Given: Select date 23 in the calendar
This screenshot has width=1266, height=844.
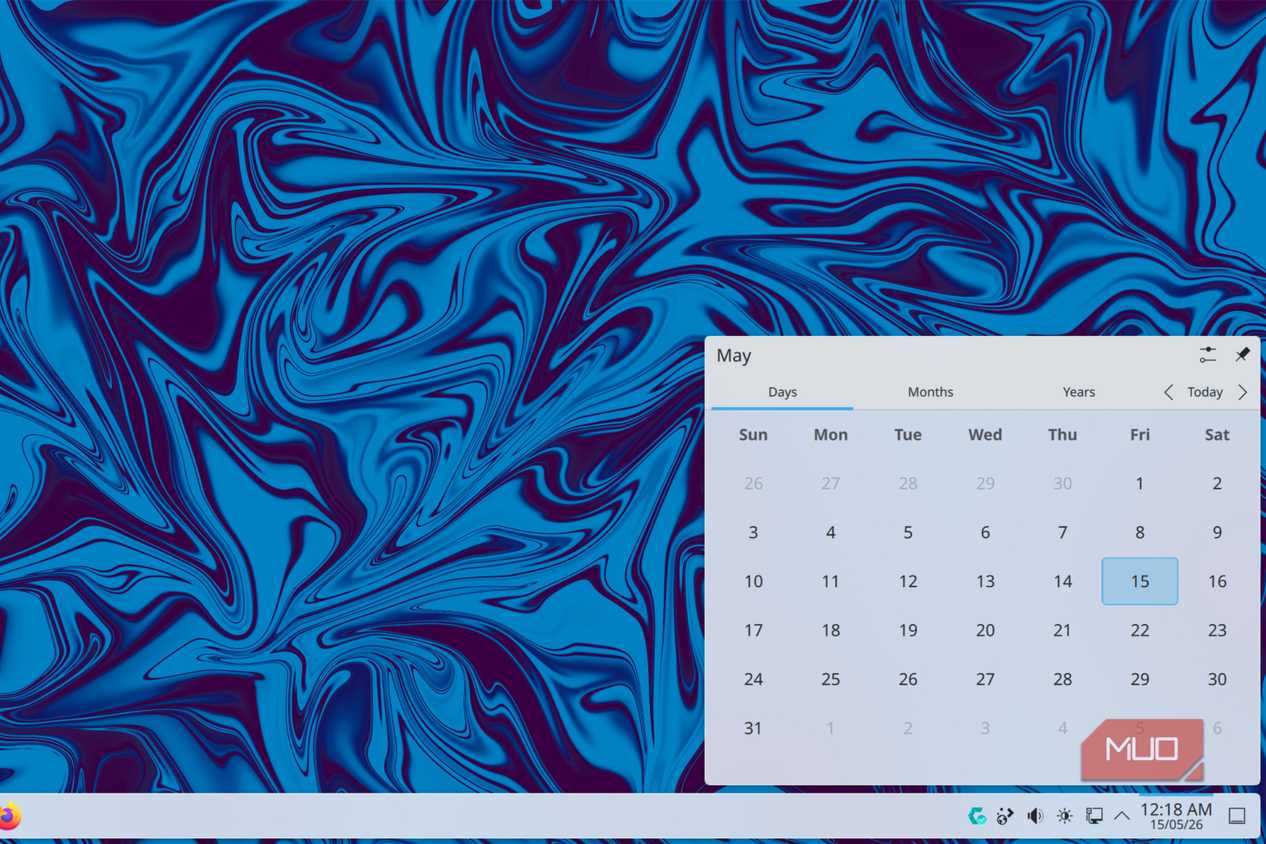Looking at the screenshot, I should point(1217,630).
